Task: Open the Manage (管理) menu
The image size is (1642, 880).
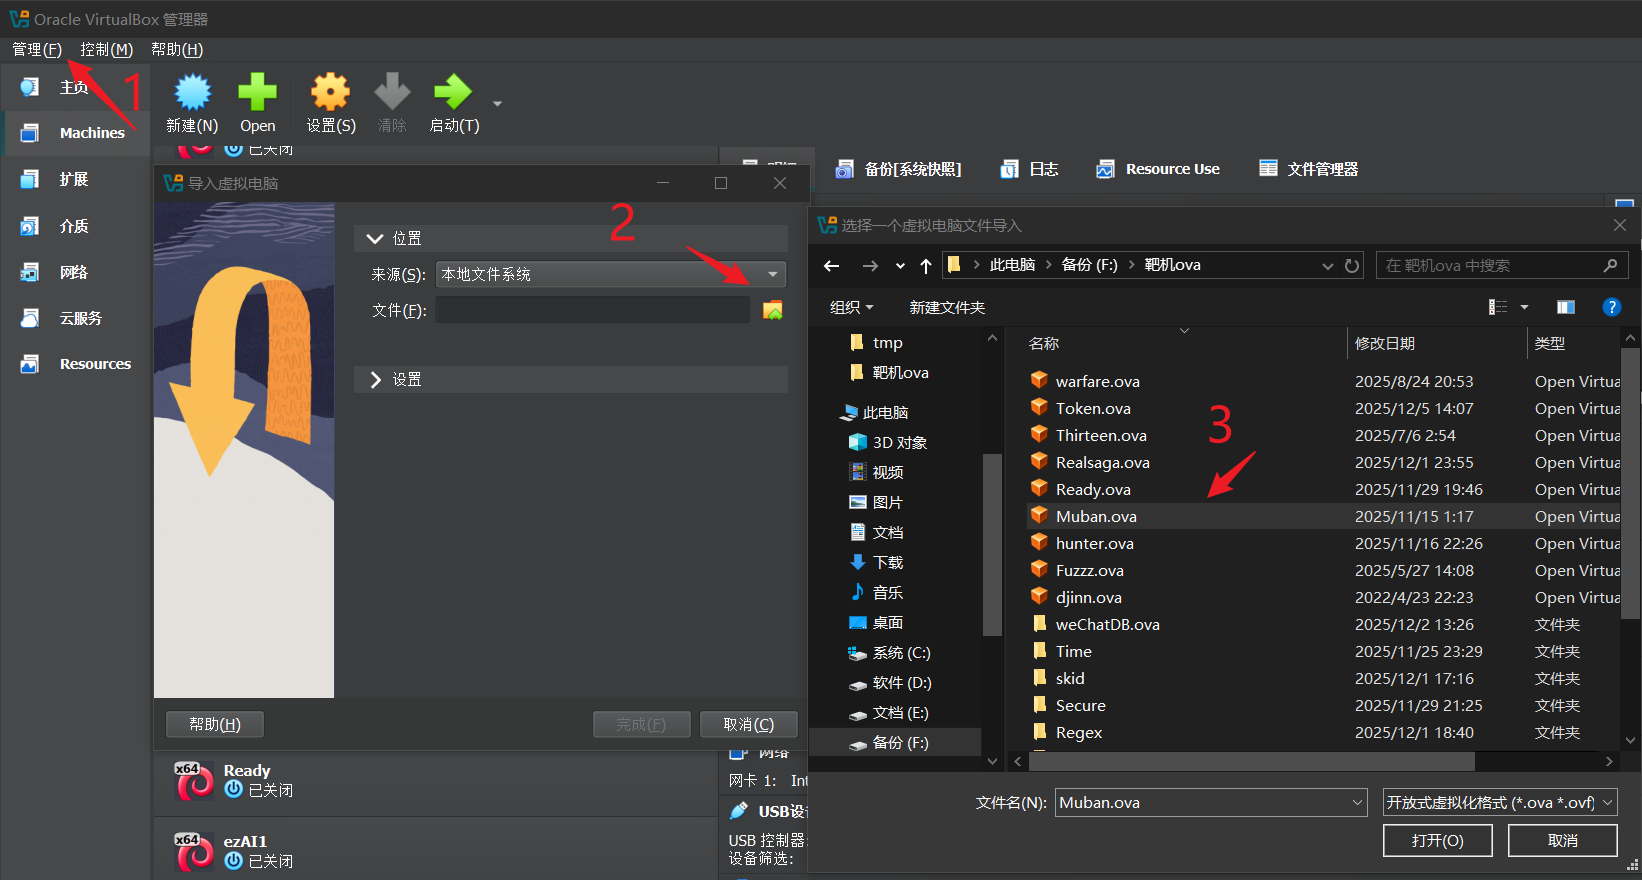Action: tap(37, 50)
